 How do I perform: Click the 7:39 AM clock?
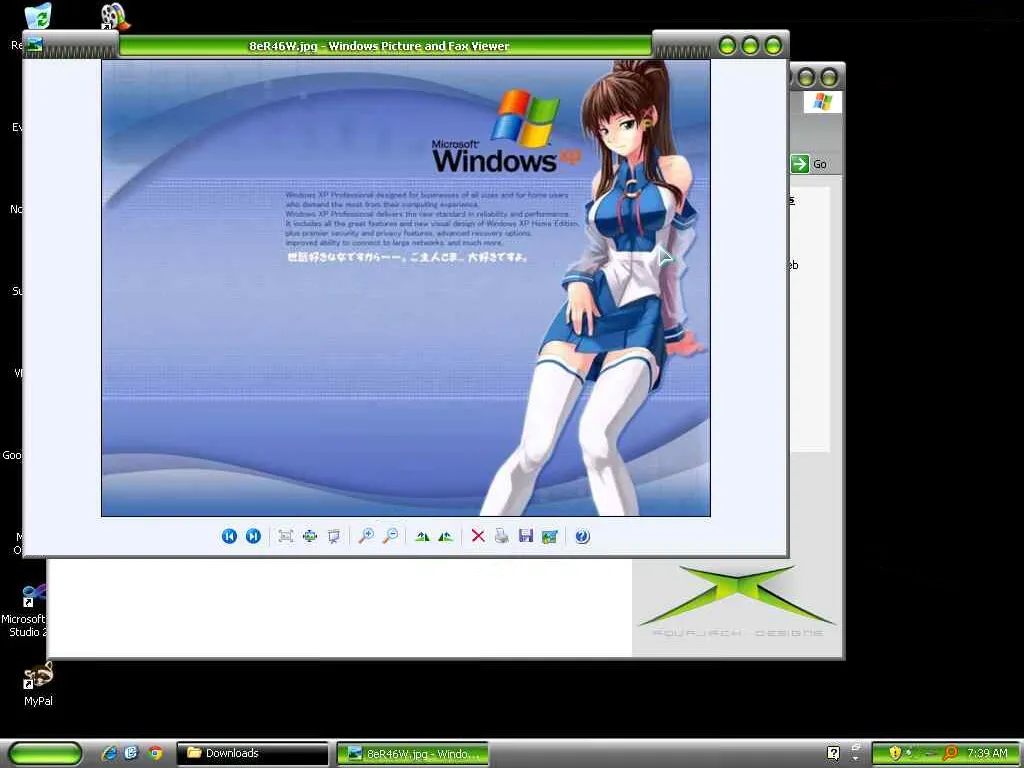pyautogui.click(x=987, y=753)
